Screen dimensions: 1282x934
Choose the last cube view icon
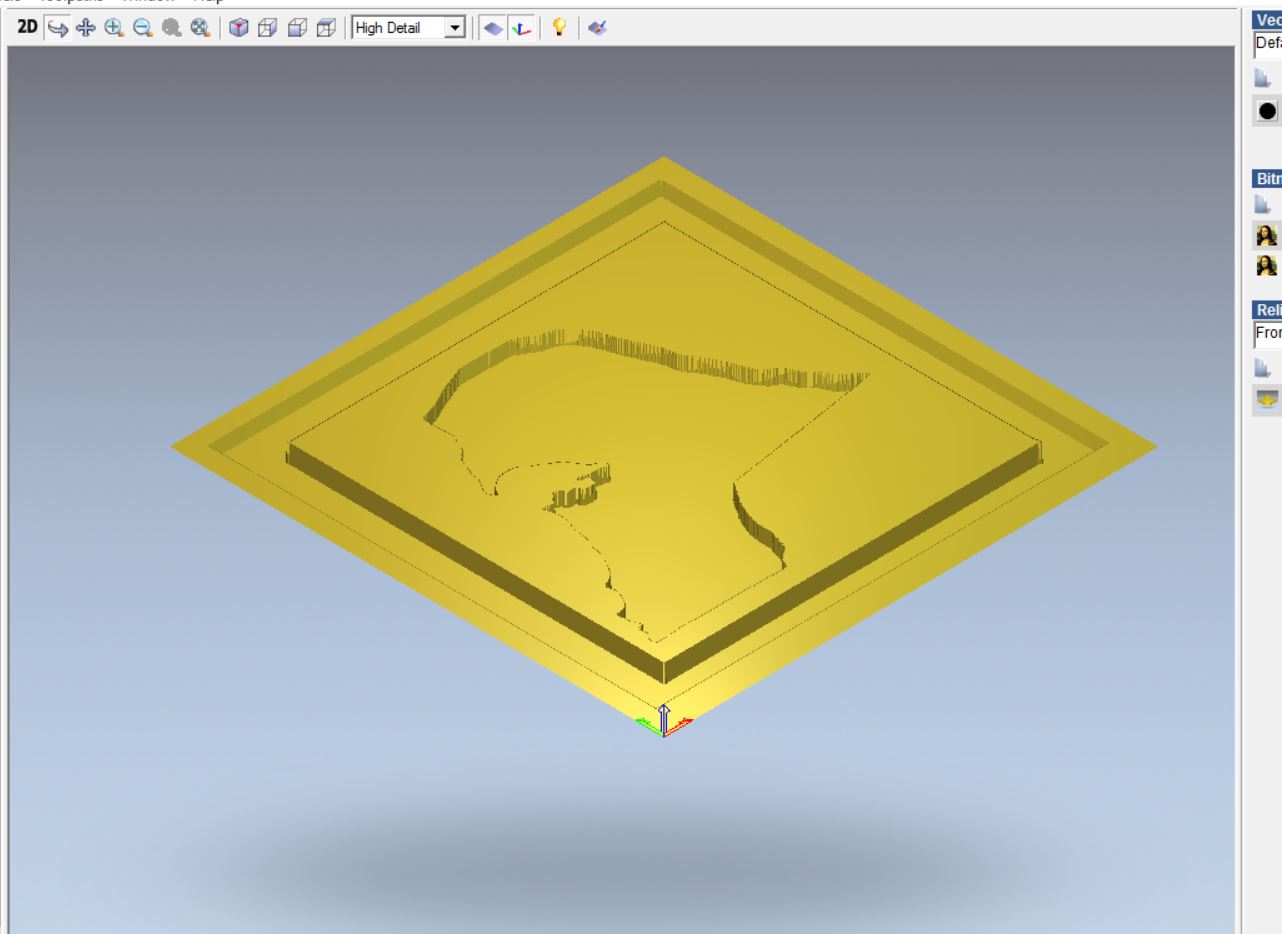click(x=325, y=29)
